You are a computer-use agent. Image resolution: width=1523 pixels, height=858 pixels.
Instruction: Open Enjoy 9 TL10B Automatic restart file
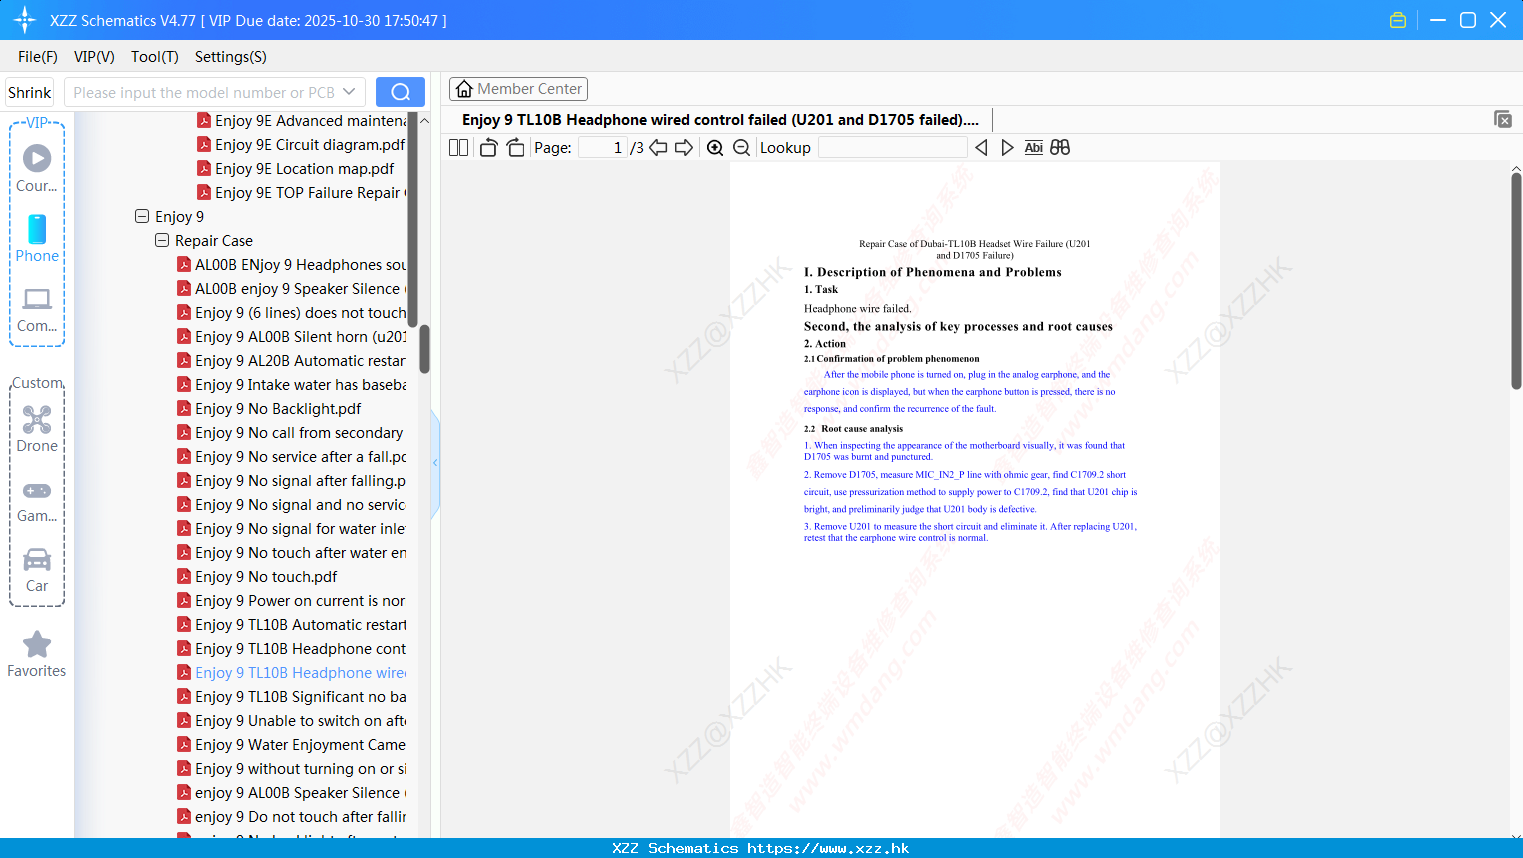291,624
